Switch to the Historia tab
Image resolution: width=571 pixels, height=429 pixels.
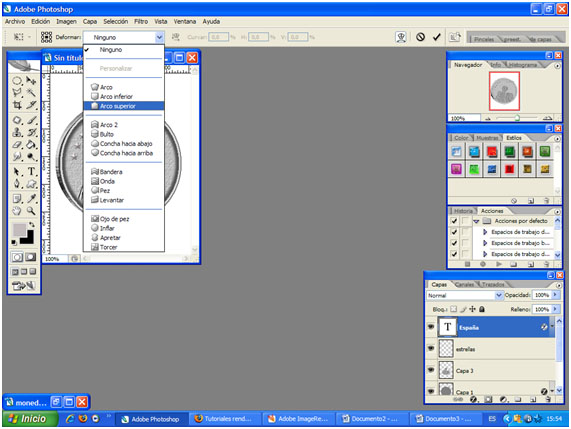pyautogui.click(x=463, y=211)
